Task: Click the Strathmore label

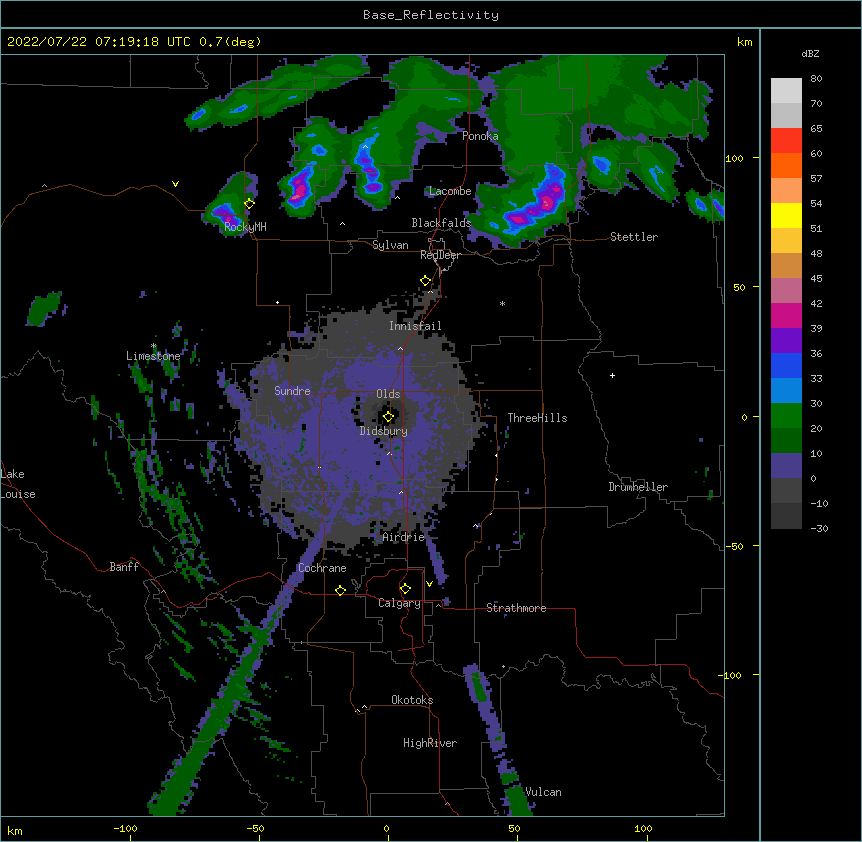Action: pyautogui.click(x=516, y=608)
